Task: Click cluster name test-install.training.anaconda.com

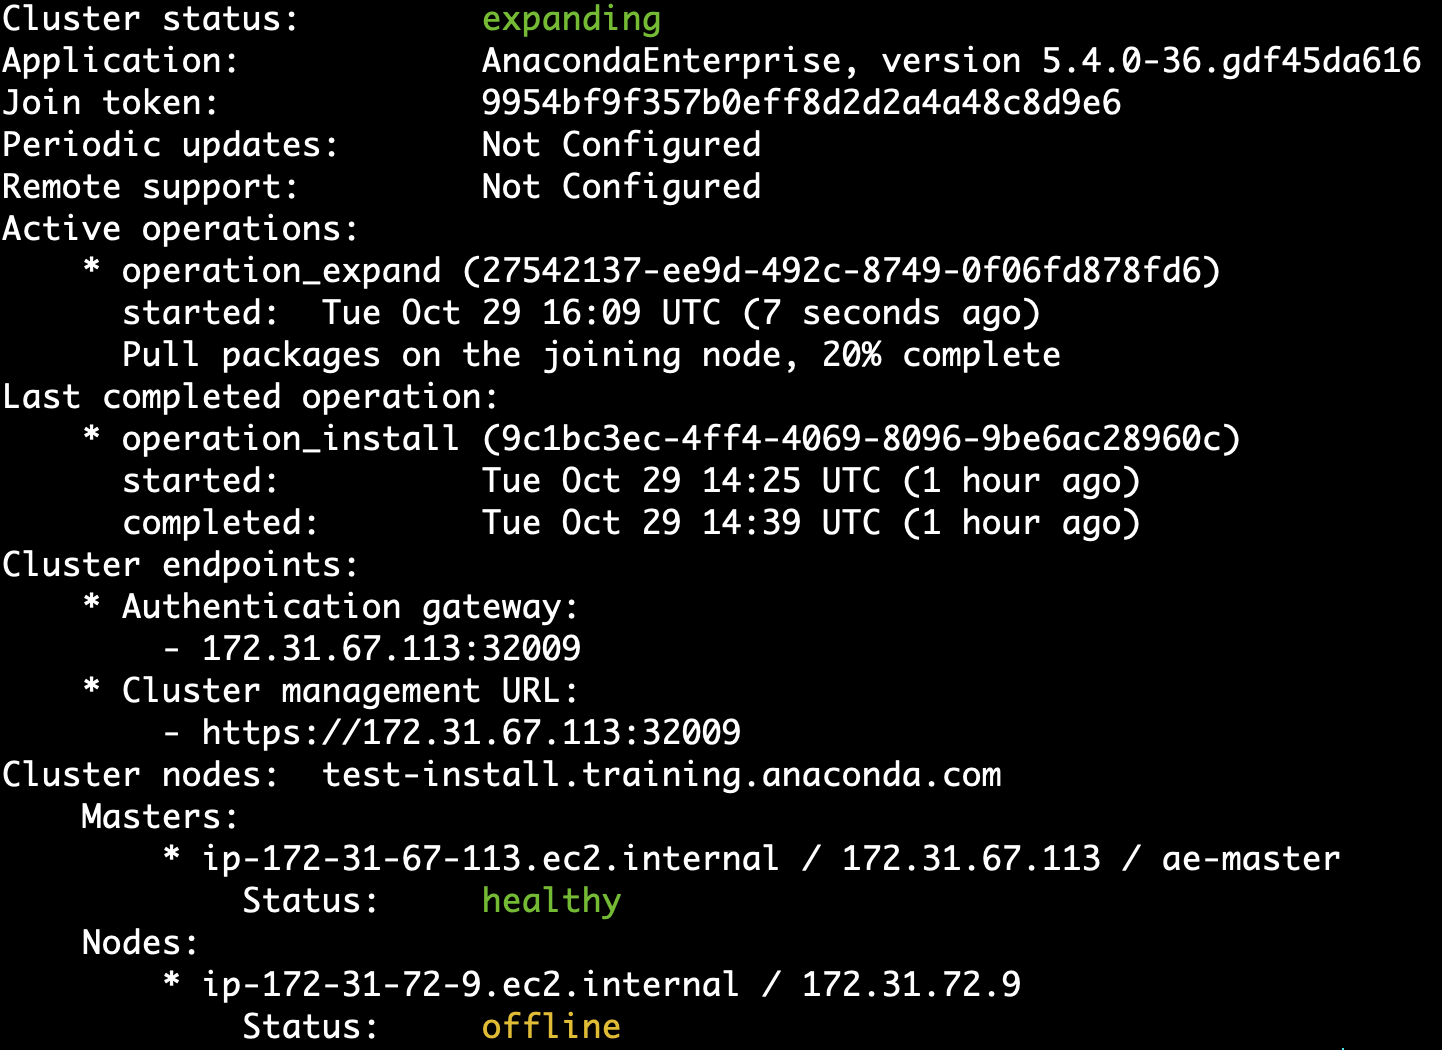Action: [661, 775]
